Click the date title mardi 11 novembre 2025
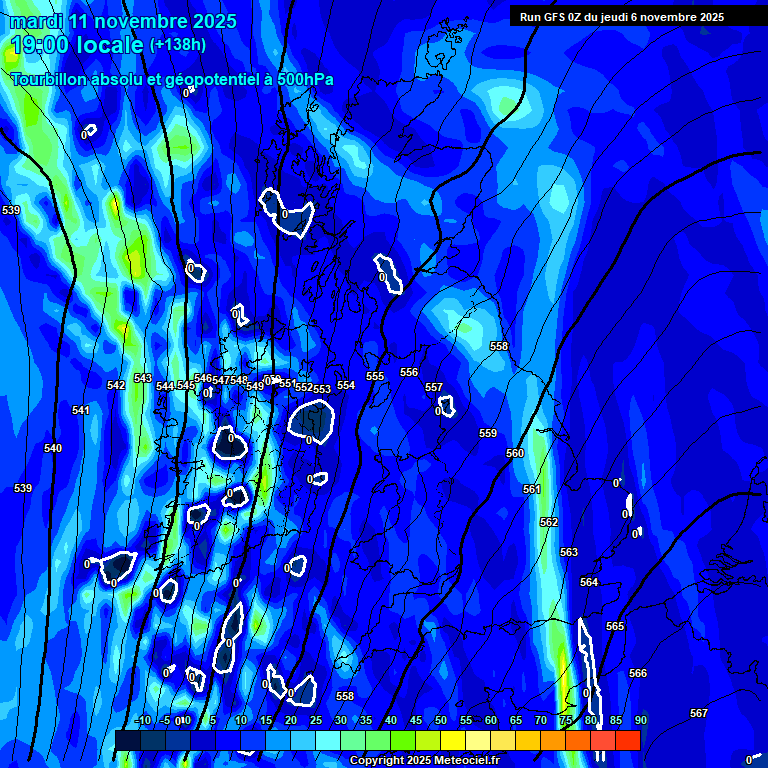768x768 pixels. [123, 21]
